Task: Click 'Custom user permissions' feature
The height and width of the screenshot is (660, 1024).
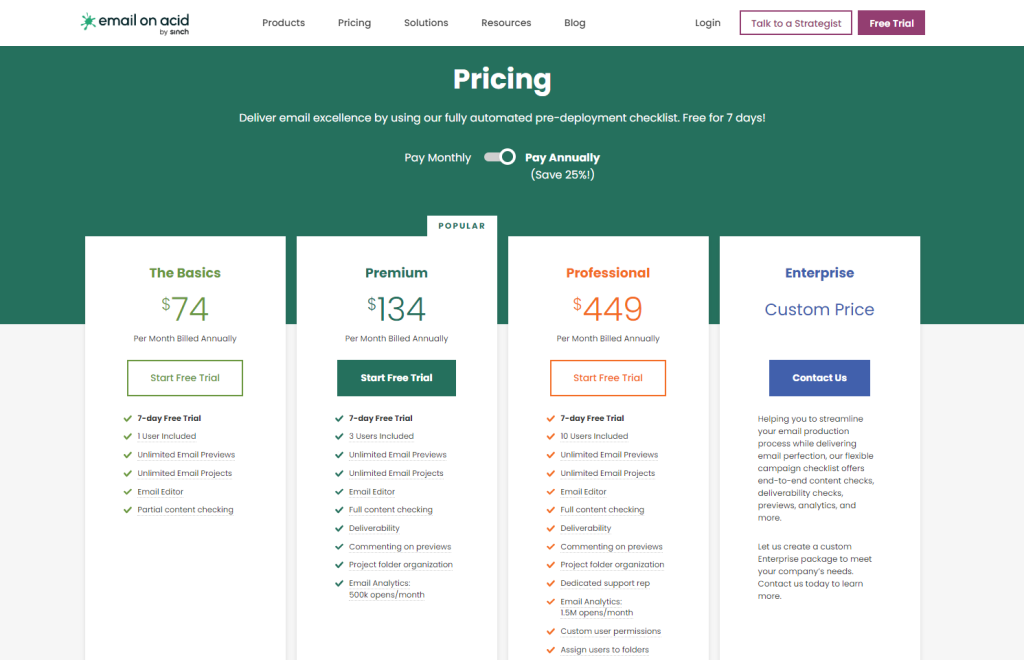Action: tap(610, 631)
